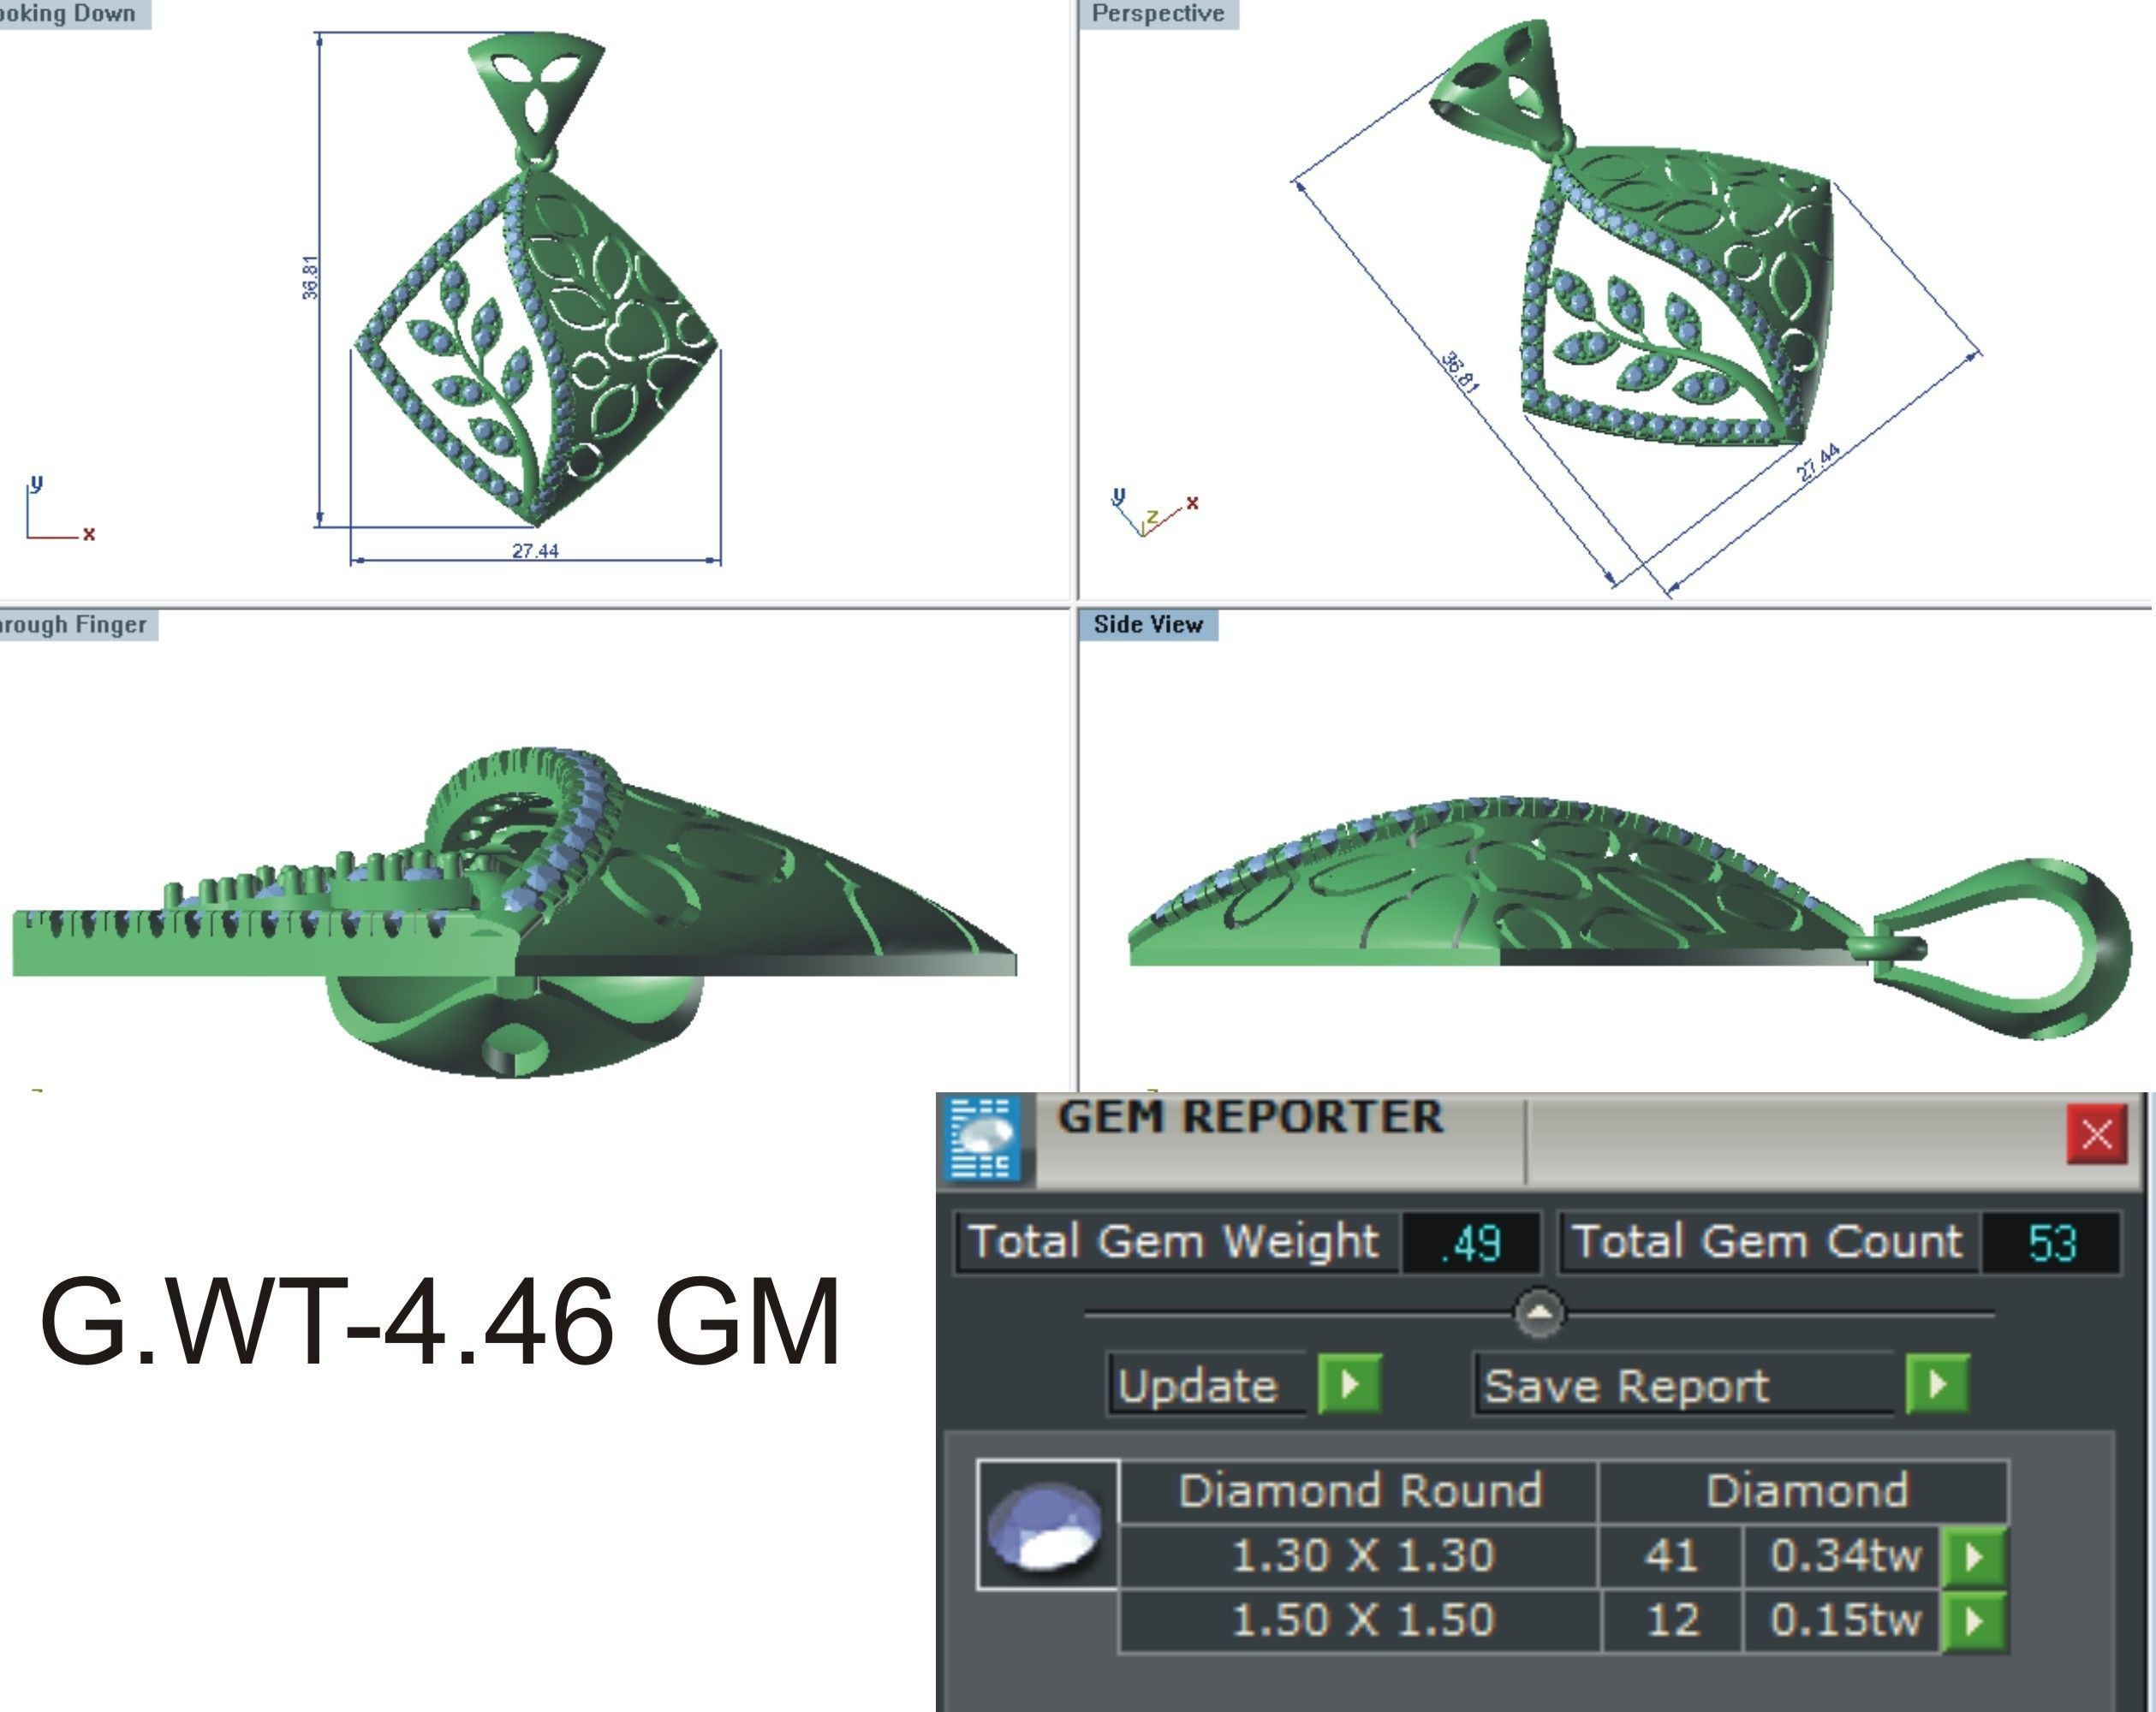Click the Total Gem Weight label

(x=1176, y=1243)
